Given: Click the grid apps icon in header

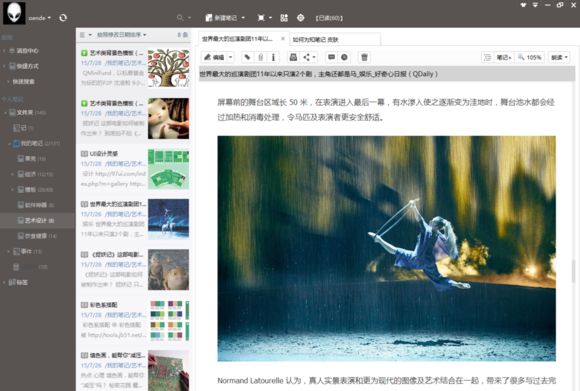Looking at the screenshot, I should 284,18.
